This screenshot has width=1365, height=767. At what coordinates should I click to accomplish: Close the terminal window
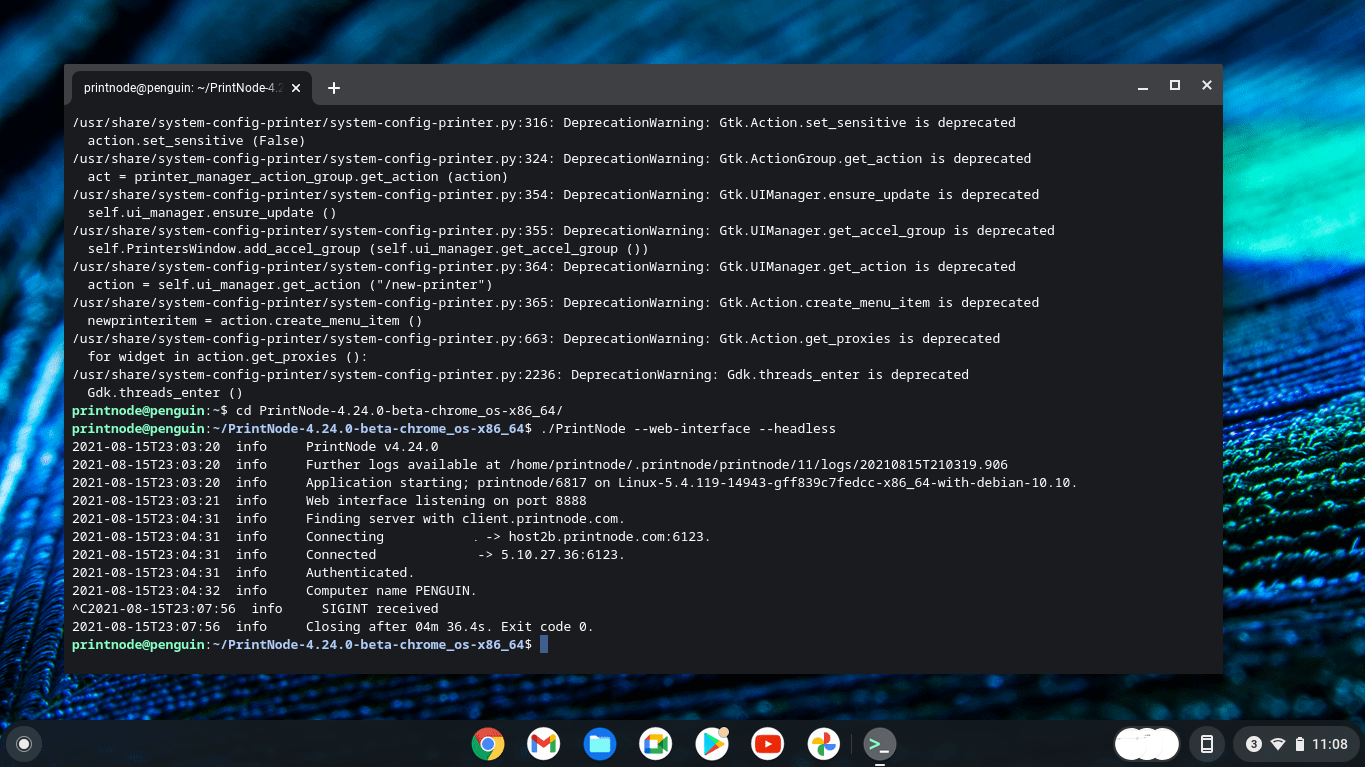tap(1207, 86)
